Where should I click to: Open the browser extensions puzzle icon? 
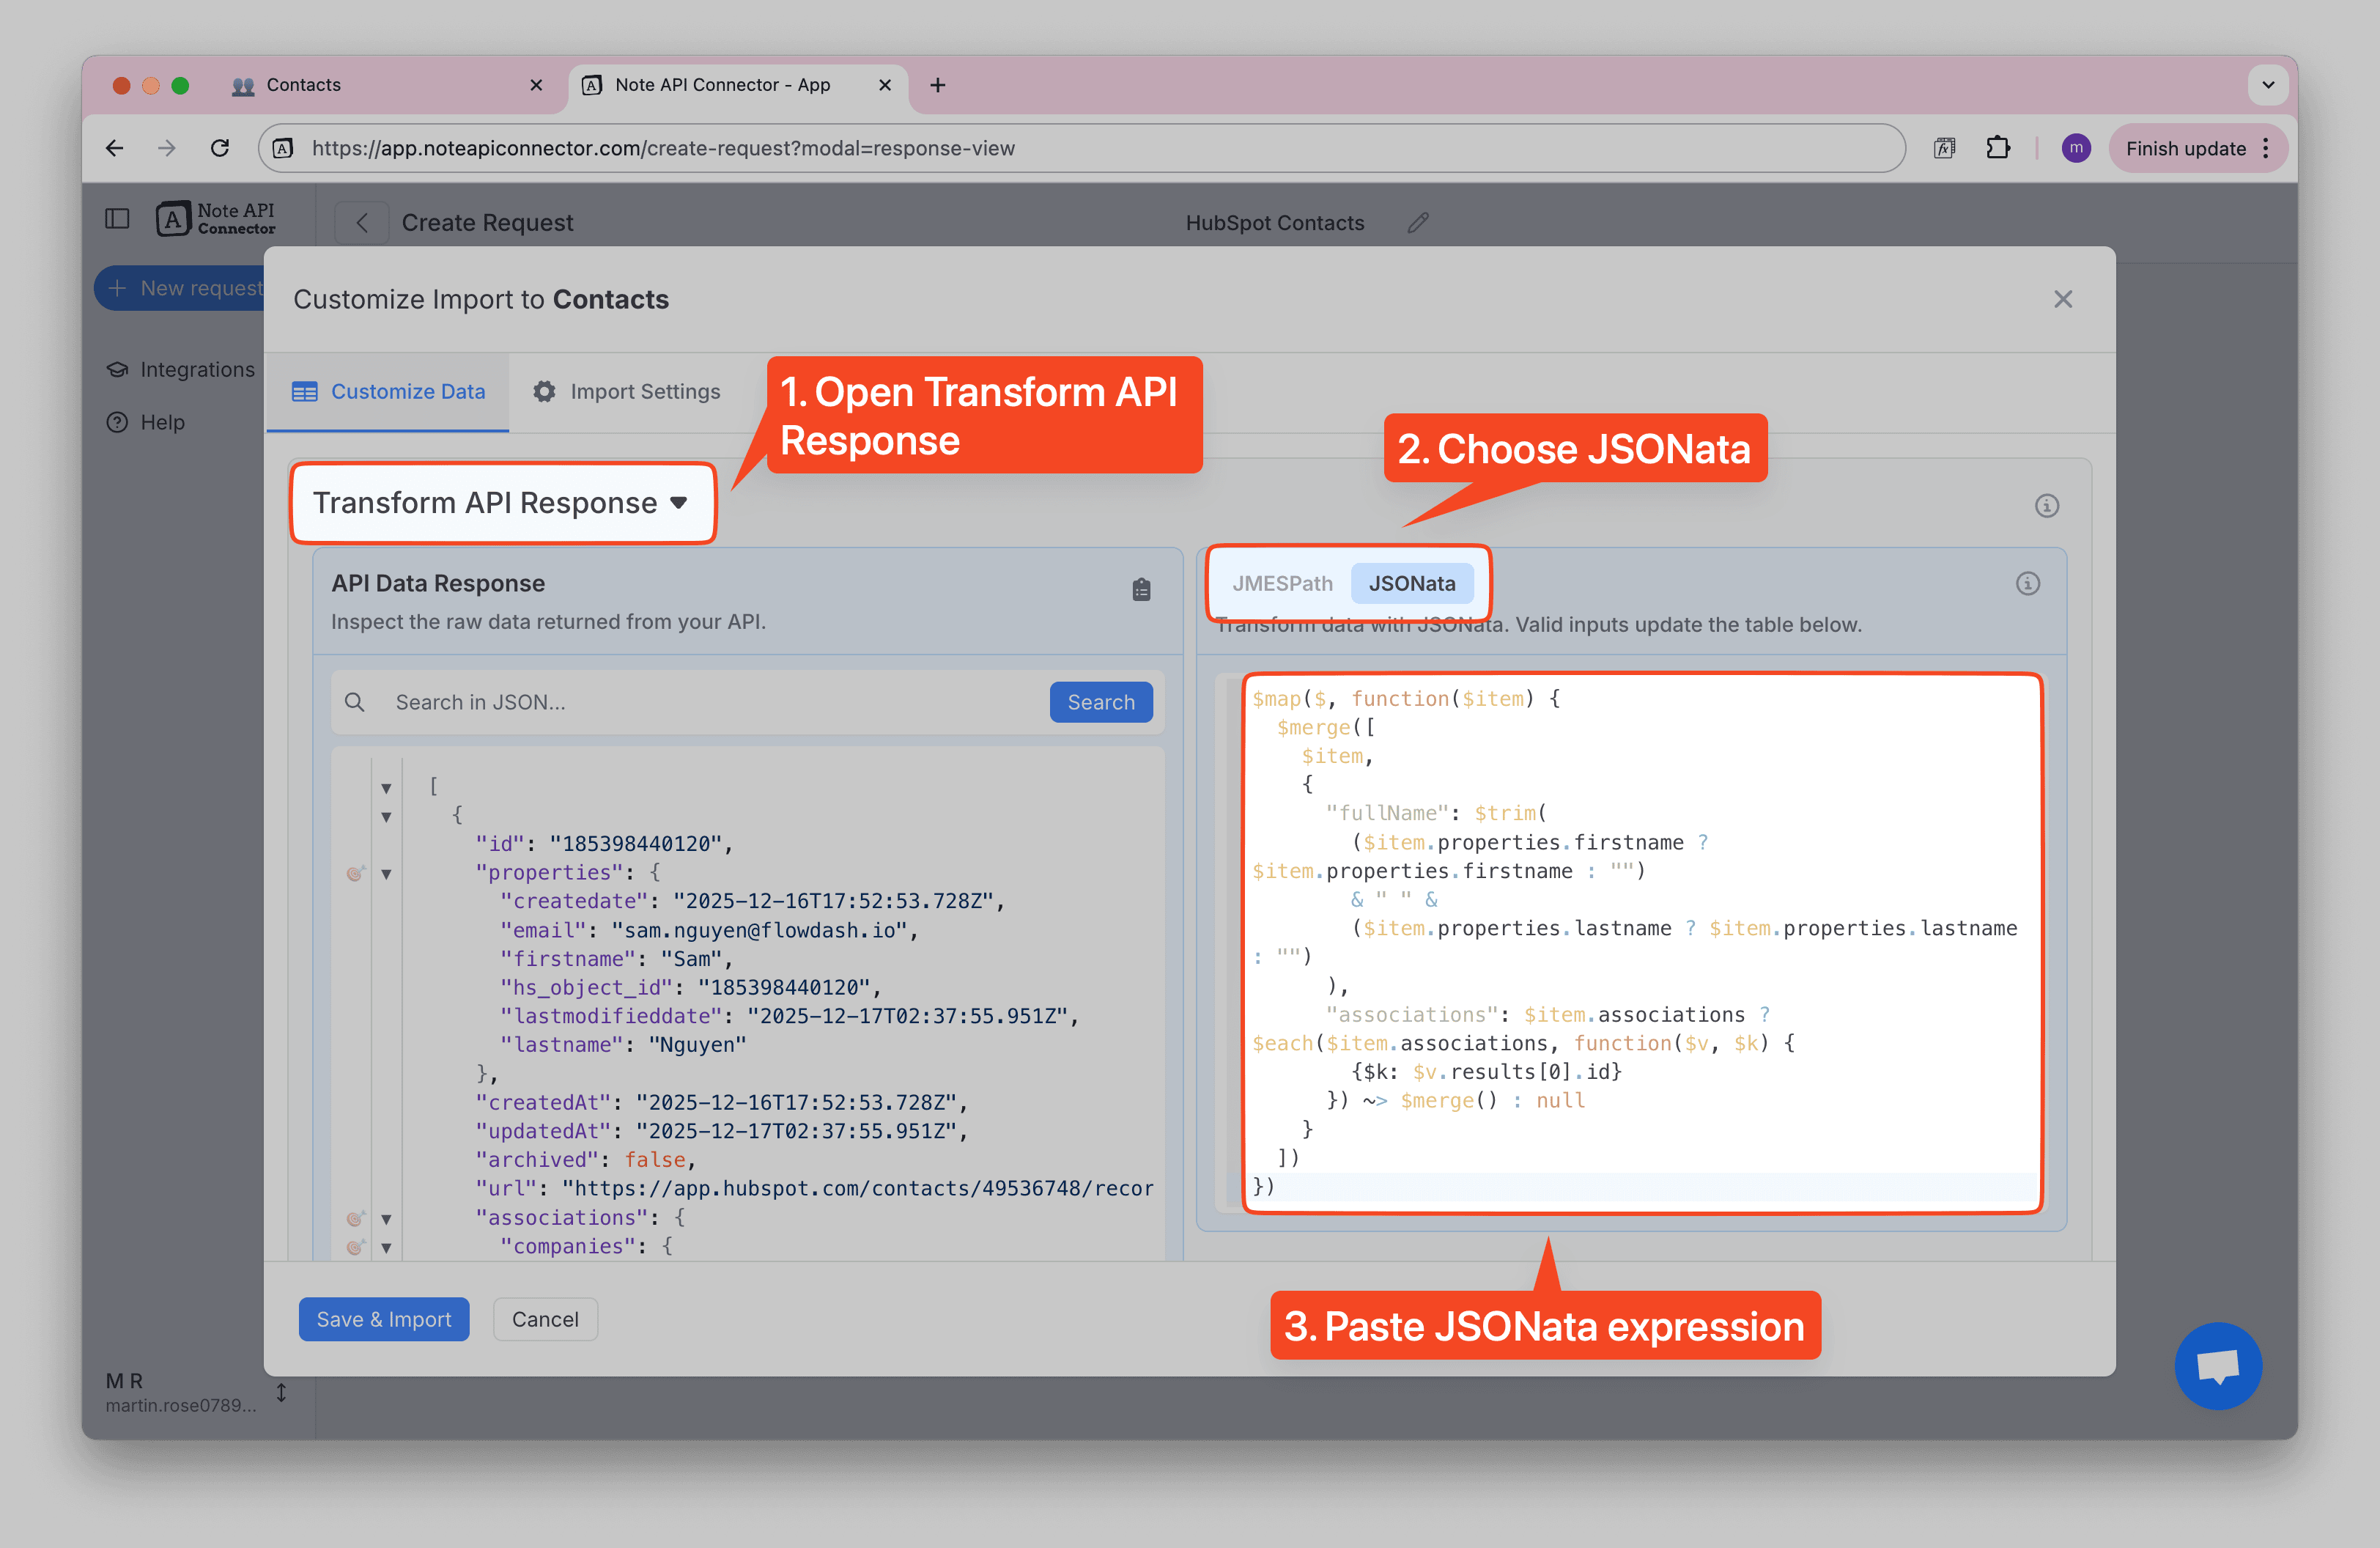2000,147
